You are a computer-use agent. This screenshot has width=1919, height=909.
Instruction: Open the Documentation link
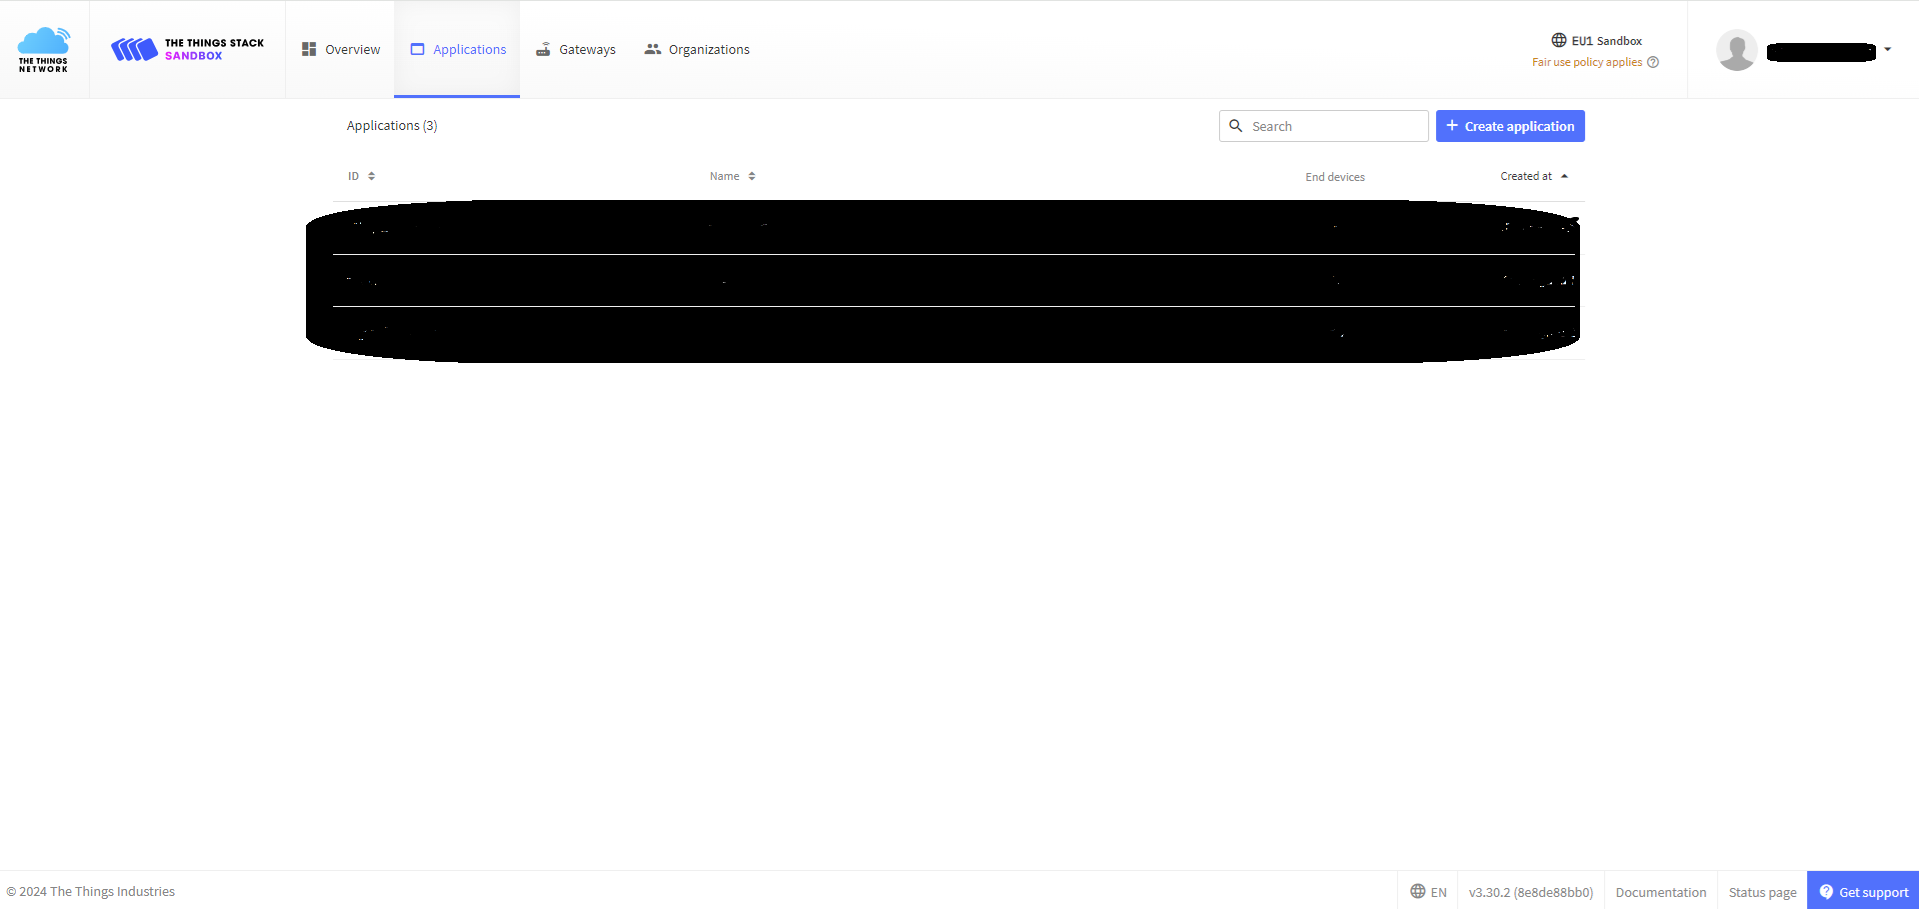coord(1661,892)
